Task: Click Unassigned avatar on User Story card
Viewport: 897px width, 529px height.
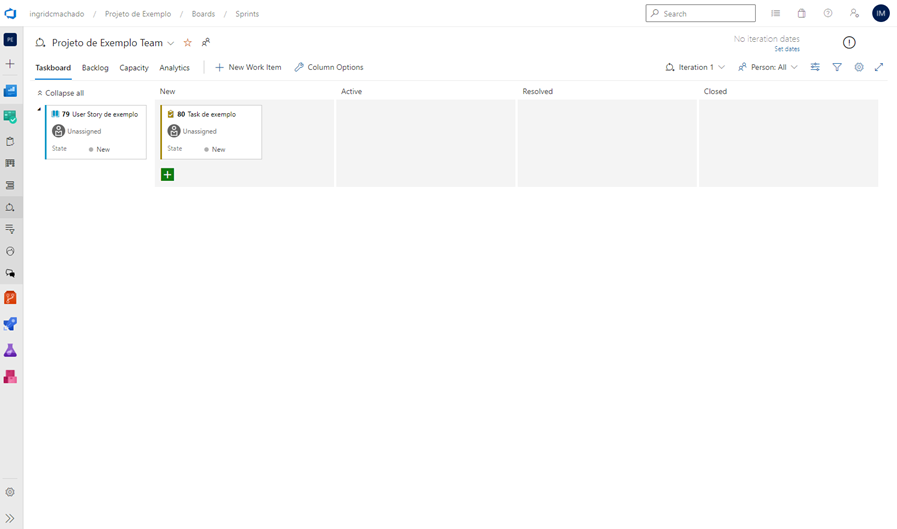Action: pyautogui.click(x=58, y=131)
